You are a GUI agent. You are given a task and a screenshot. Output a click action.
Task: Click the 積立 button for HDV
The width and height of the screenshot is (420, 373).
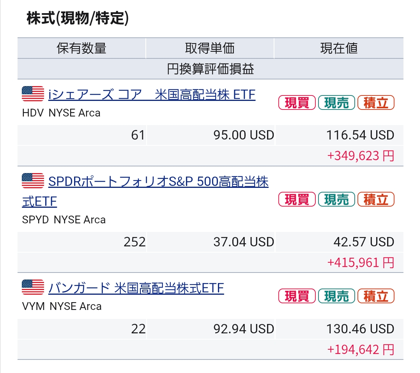(376, 103)
